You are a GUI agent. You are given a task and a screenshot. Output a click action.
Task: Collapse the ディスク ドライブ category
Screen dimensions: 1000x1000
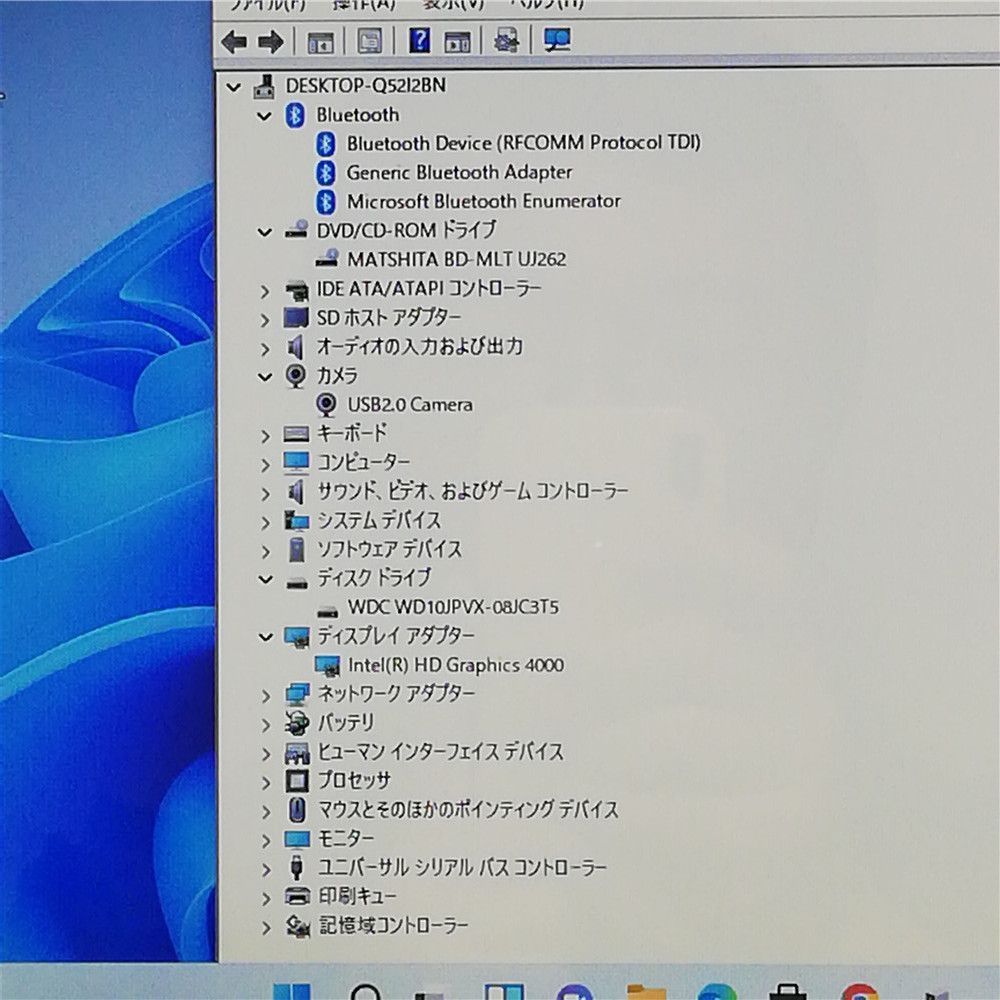pyautogui.click(x=265, y=579)
